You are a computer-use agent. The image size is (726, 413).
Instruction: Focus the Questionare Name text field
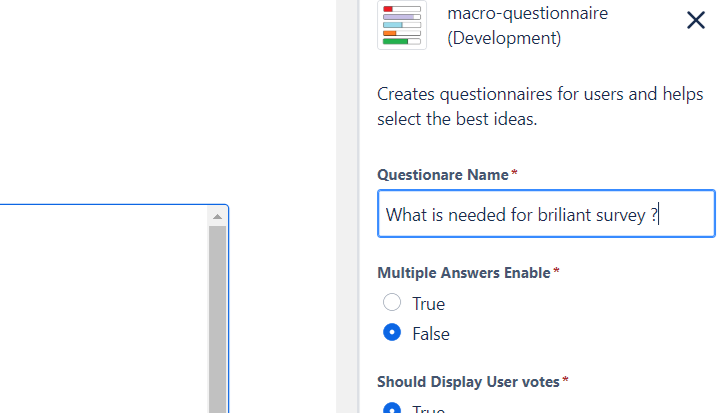coord(546,214)
